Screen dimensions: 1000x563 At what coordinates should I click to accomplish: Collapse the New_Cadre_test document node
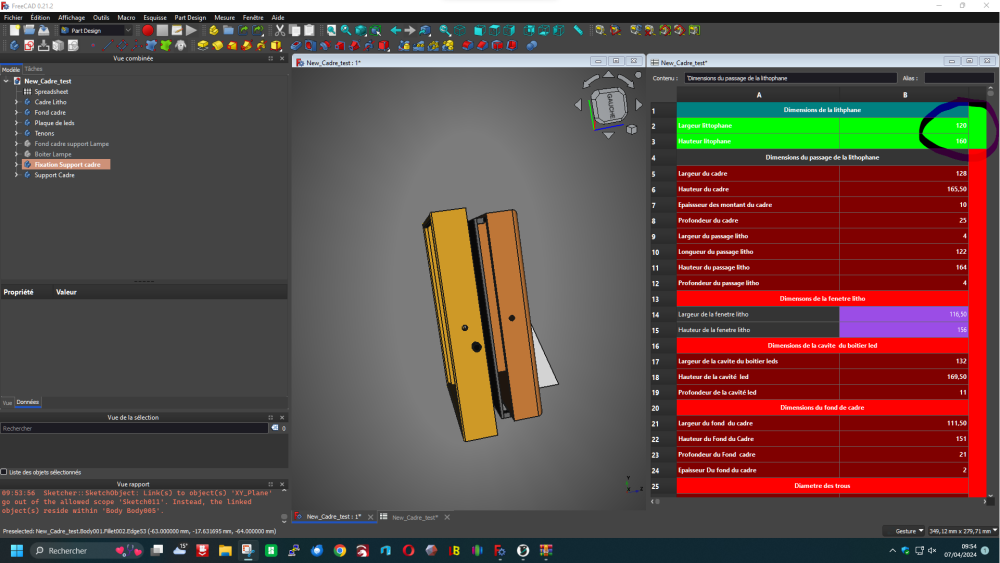tap(6, 81)
